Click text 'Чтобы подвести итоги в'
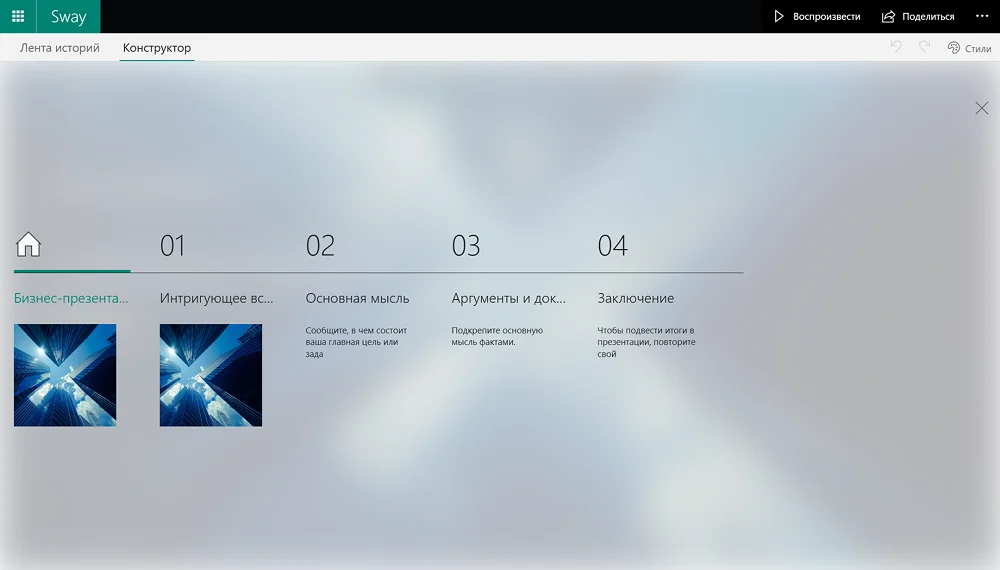Viewport: 1000px width, 570px height. point(645,330)
